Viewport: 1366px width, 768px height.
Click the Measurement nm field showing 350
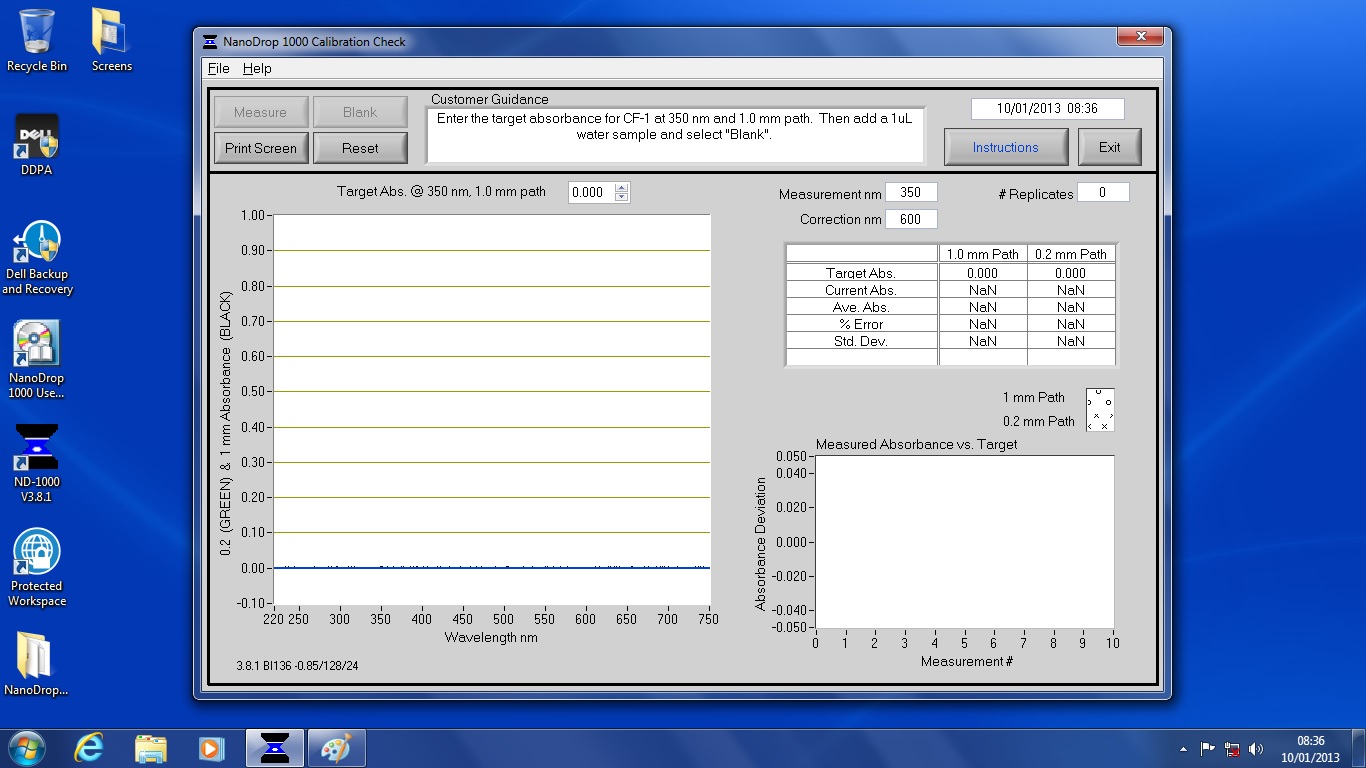911,193
